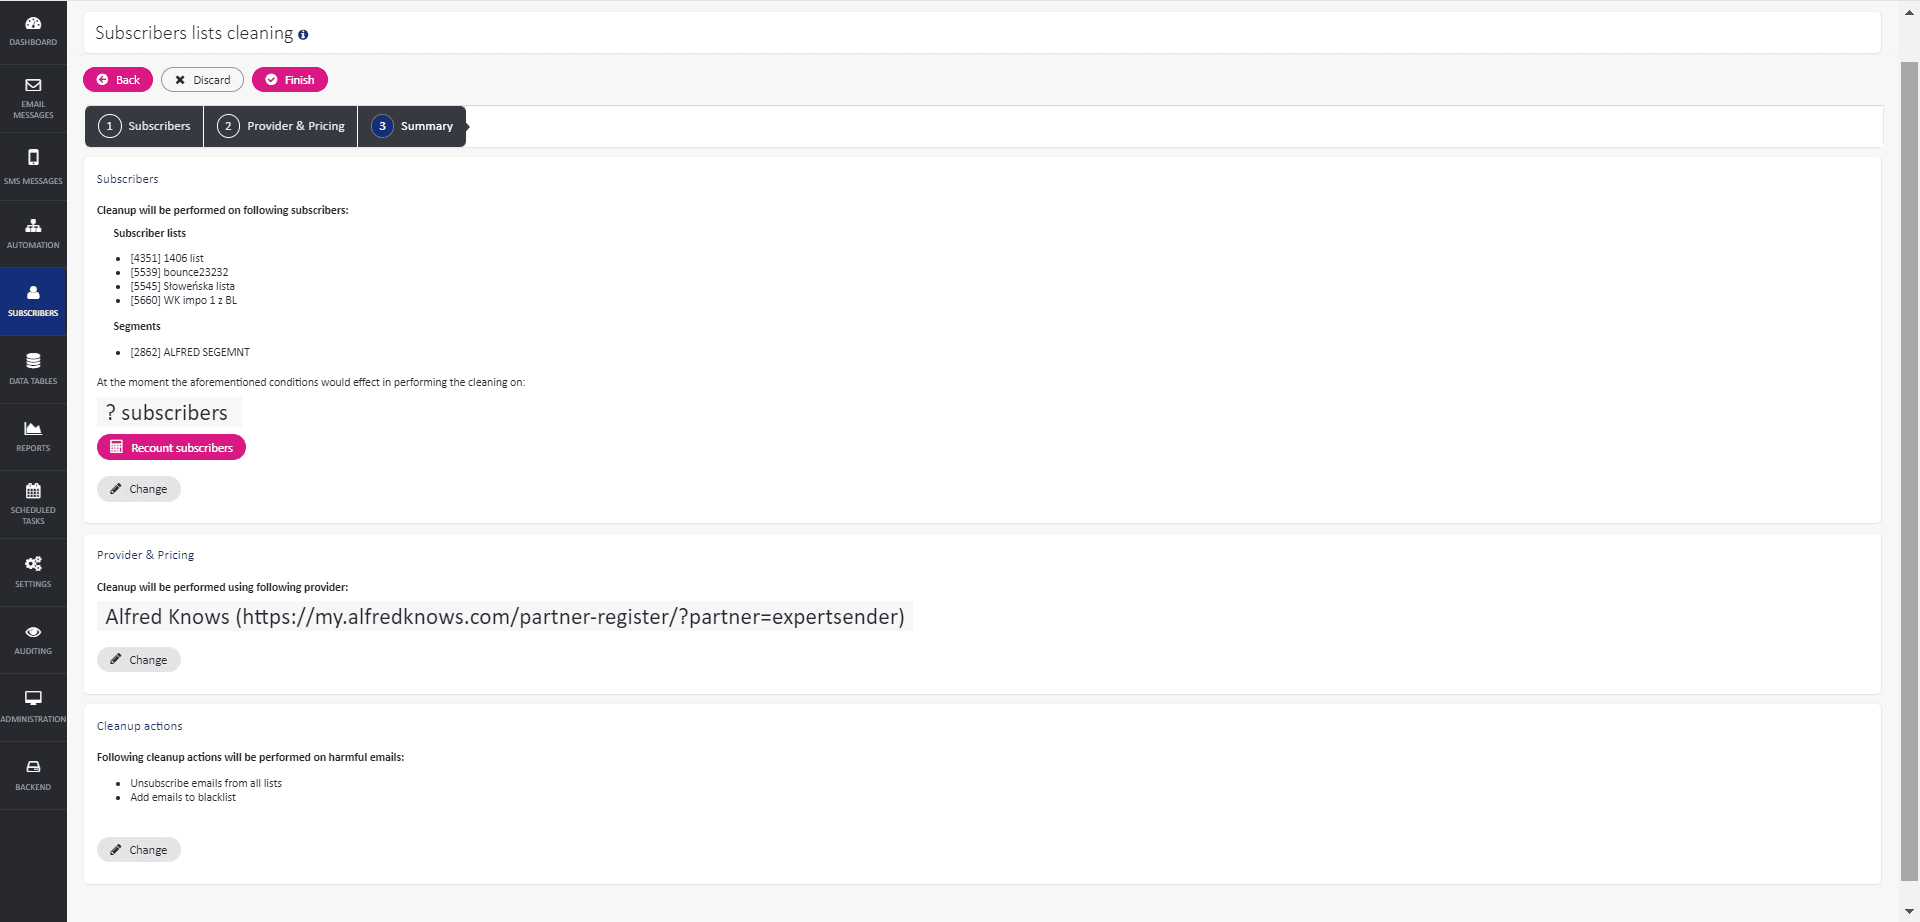Open Settings gears icon
The width and height of the screenshot is (1920, 922).
[33, 565]
